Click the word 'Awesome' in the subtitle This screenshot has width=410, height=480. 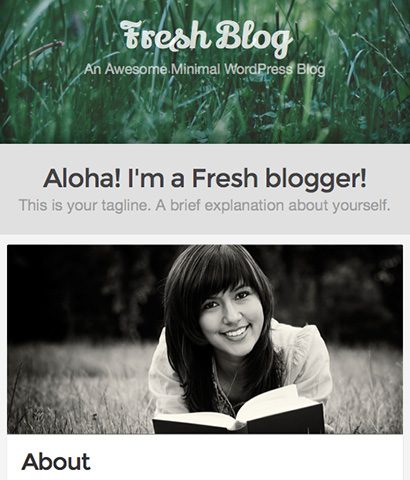point(136,69)
